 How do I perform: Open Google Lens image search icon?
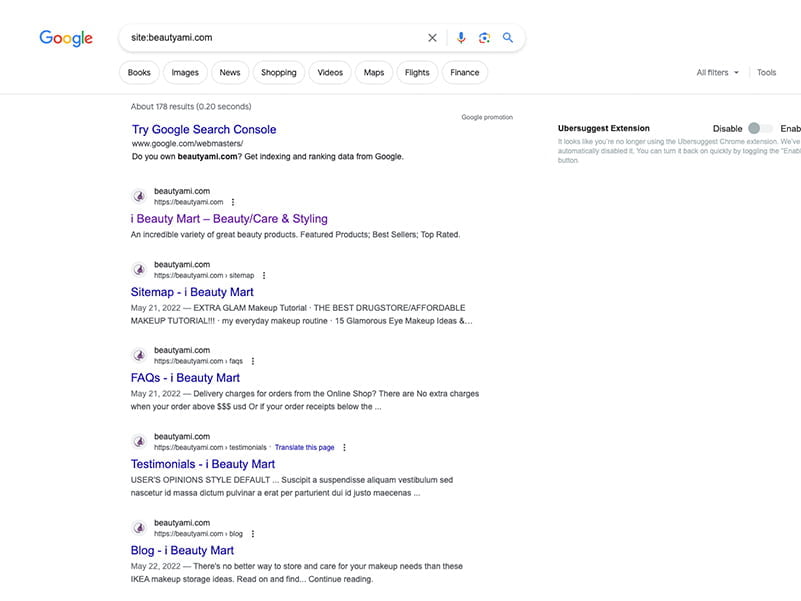[484, 37]
